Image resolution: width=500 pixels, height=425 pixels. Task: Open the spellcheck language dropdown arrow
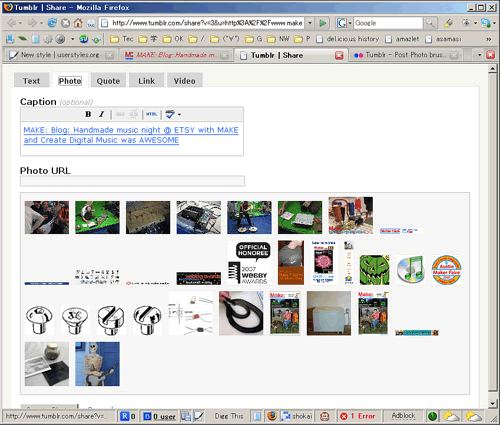tap(179, 115)
